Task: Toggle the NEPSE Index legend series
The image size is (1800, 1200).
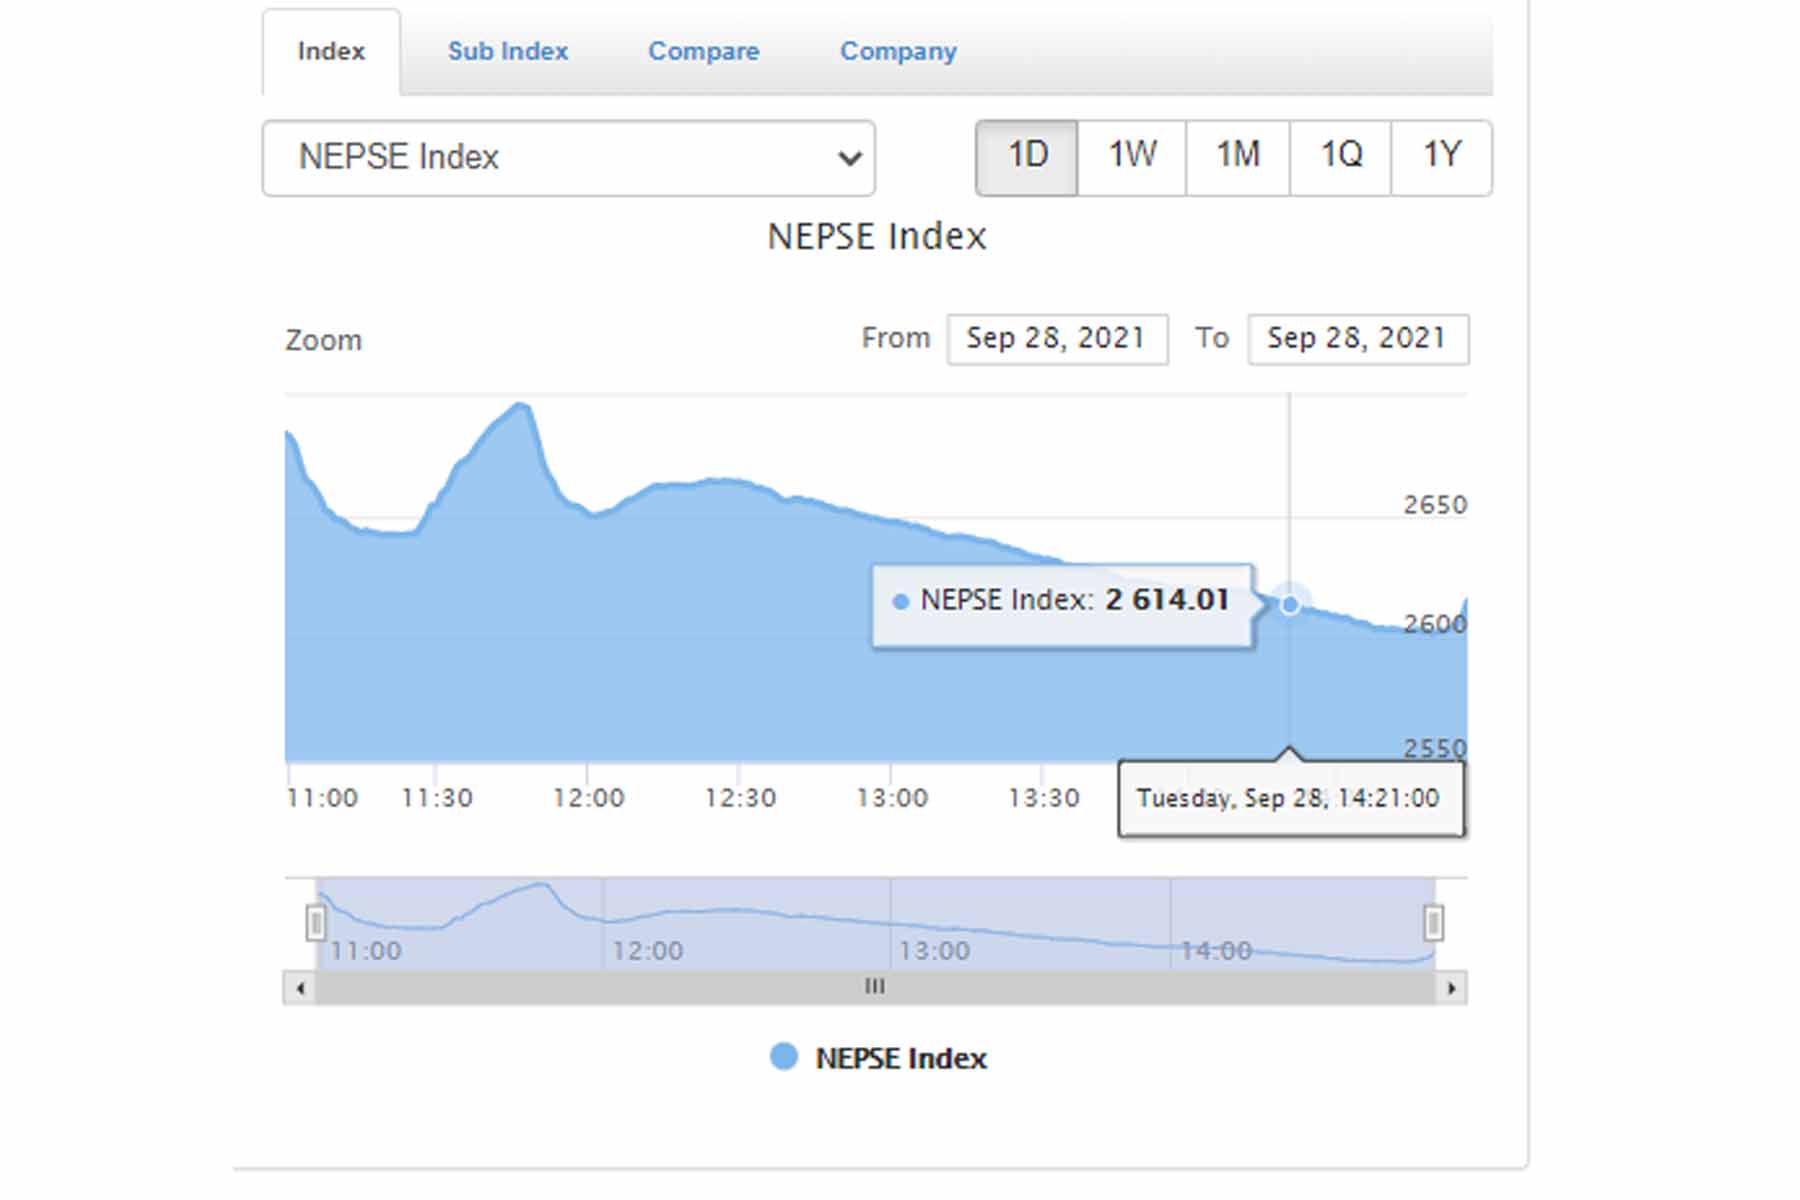Action: pos(900,1058)
